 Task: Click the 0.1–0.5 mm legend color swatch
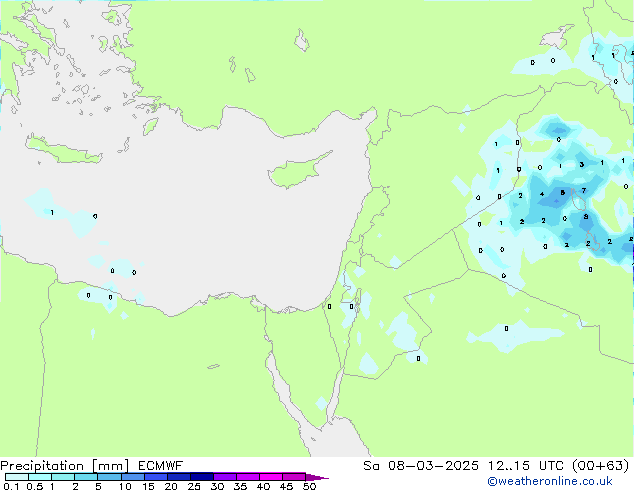[17, 477]
